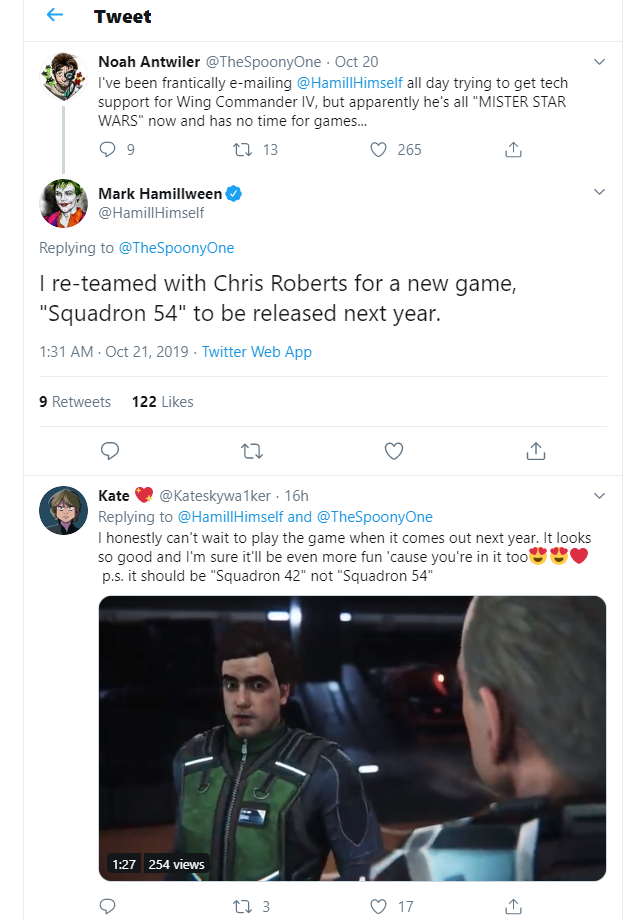View the 9 Retweets list
The width and height of the screenshot is (633, 920).
pyautogui.click(x=75, y=402)
